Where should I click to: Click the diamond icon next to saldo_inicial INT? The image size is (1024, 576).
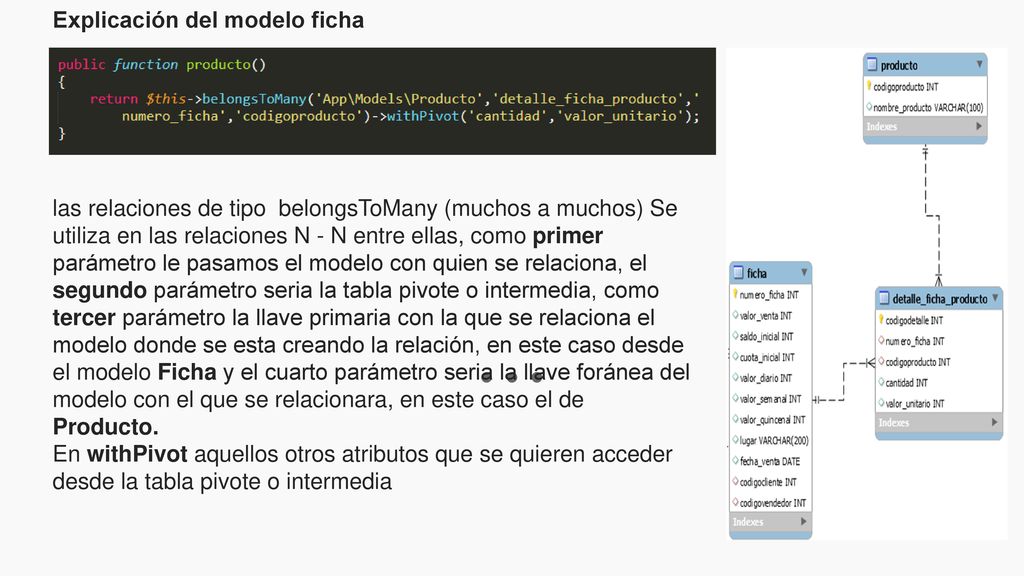pyautogui.click(x=735, y=336)
